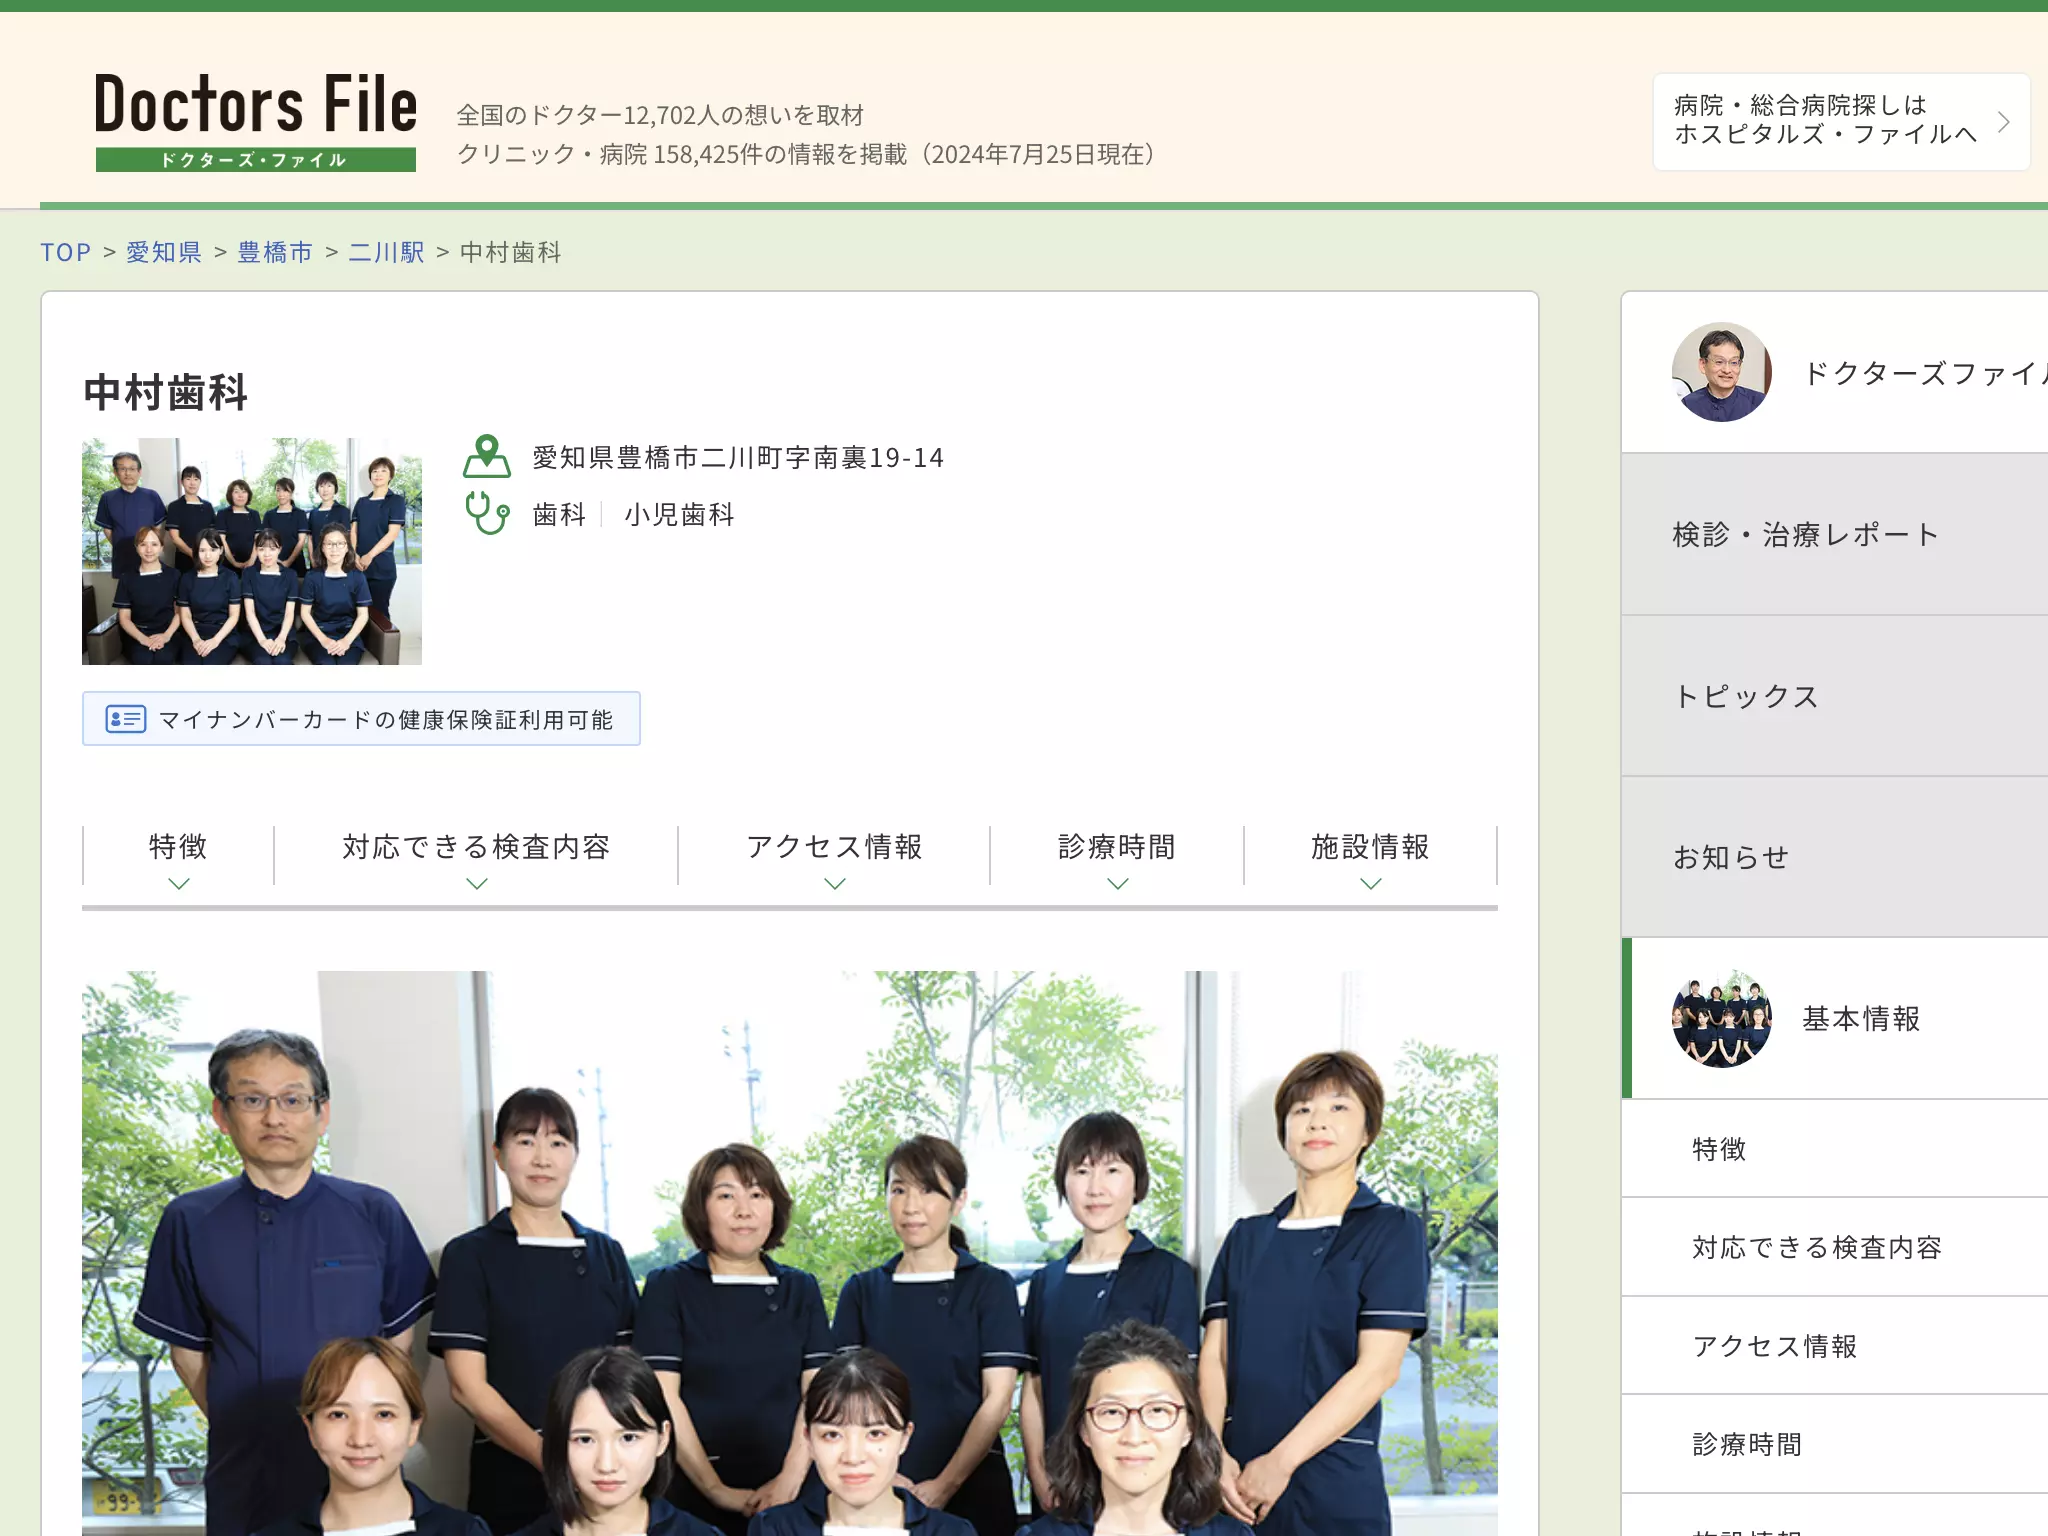Click the address 愛知県豊橋市二川町字南裏19-14
2048x1536 pixels.
[738, 458]
